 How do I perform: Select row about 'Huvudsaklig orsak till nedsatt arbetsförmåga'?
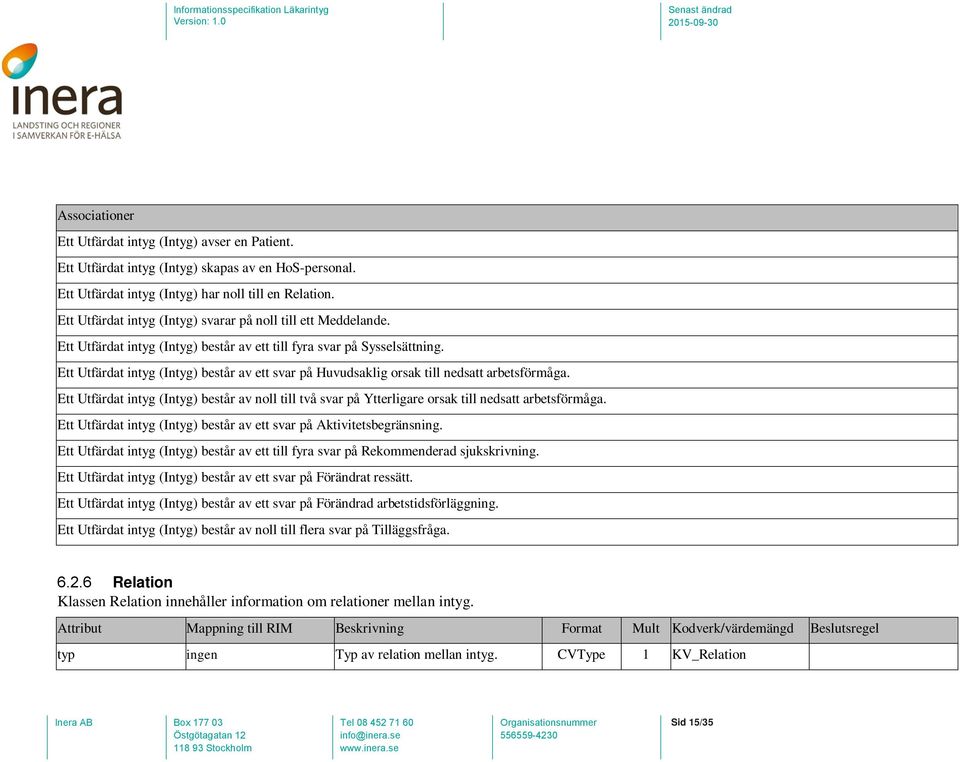tap(507, 374)
